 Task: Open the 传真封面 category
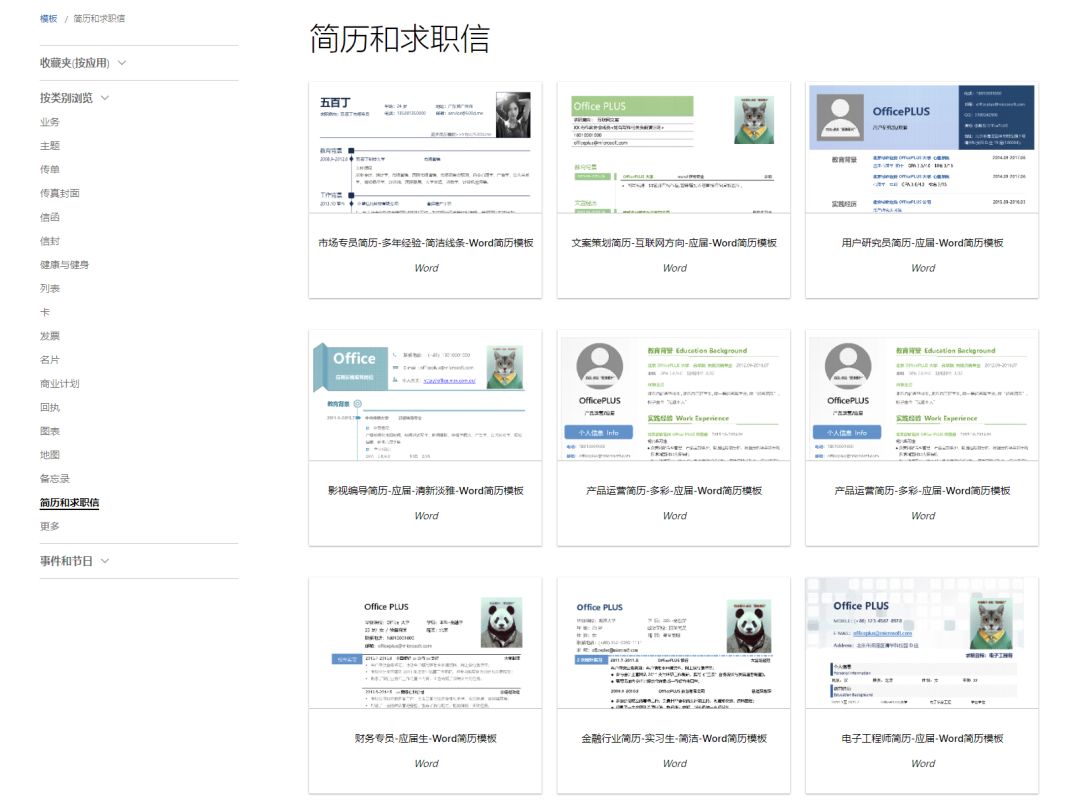(x=60, y=193)
